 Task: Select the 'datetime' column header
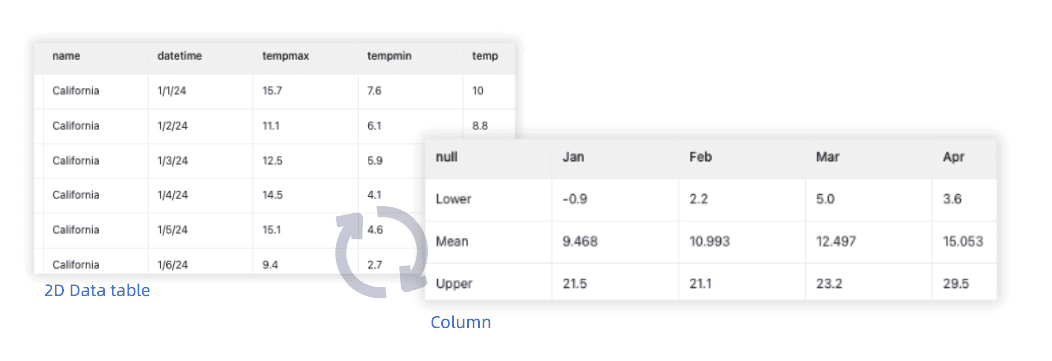click(x=179, y=56)
